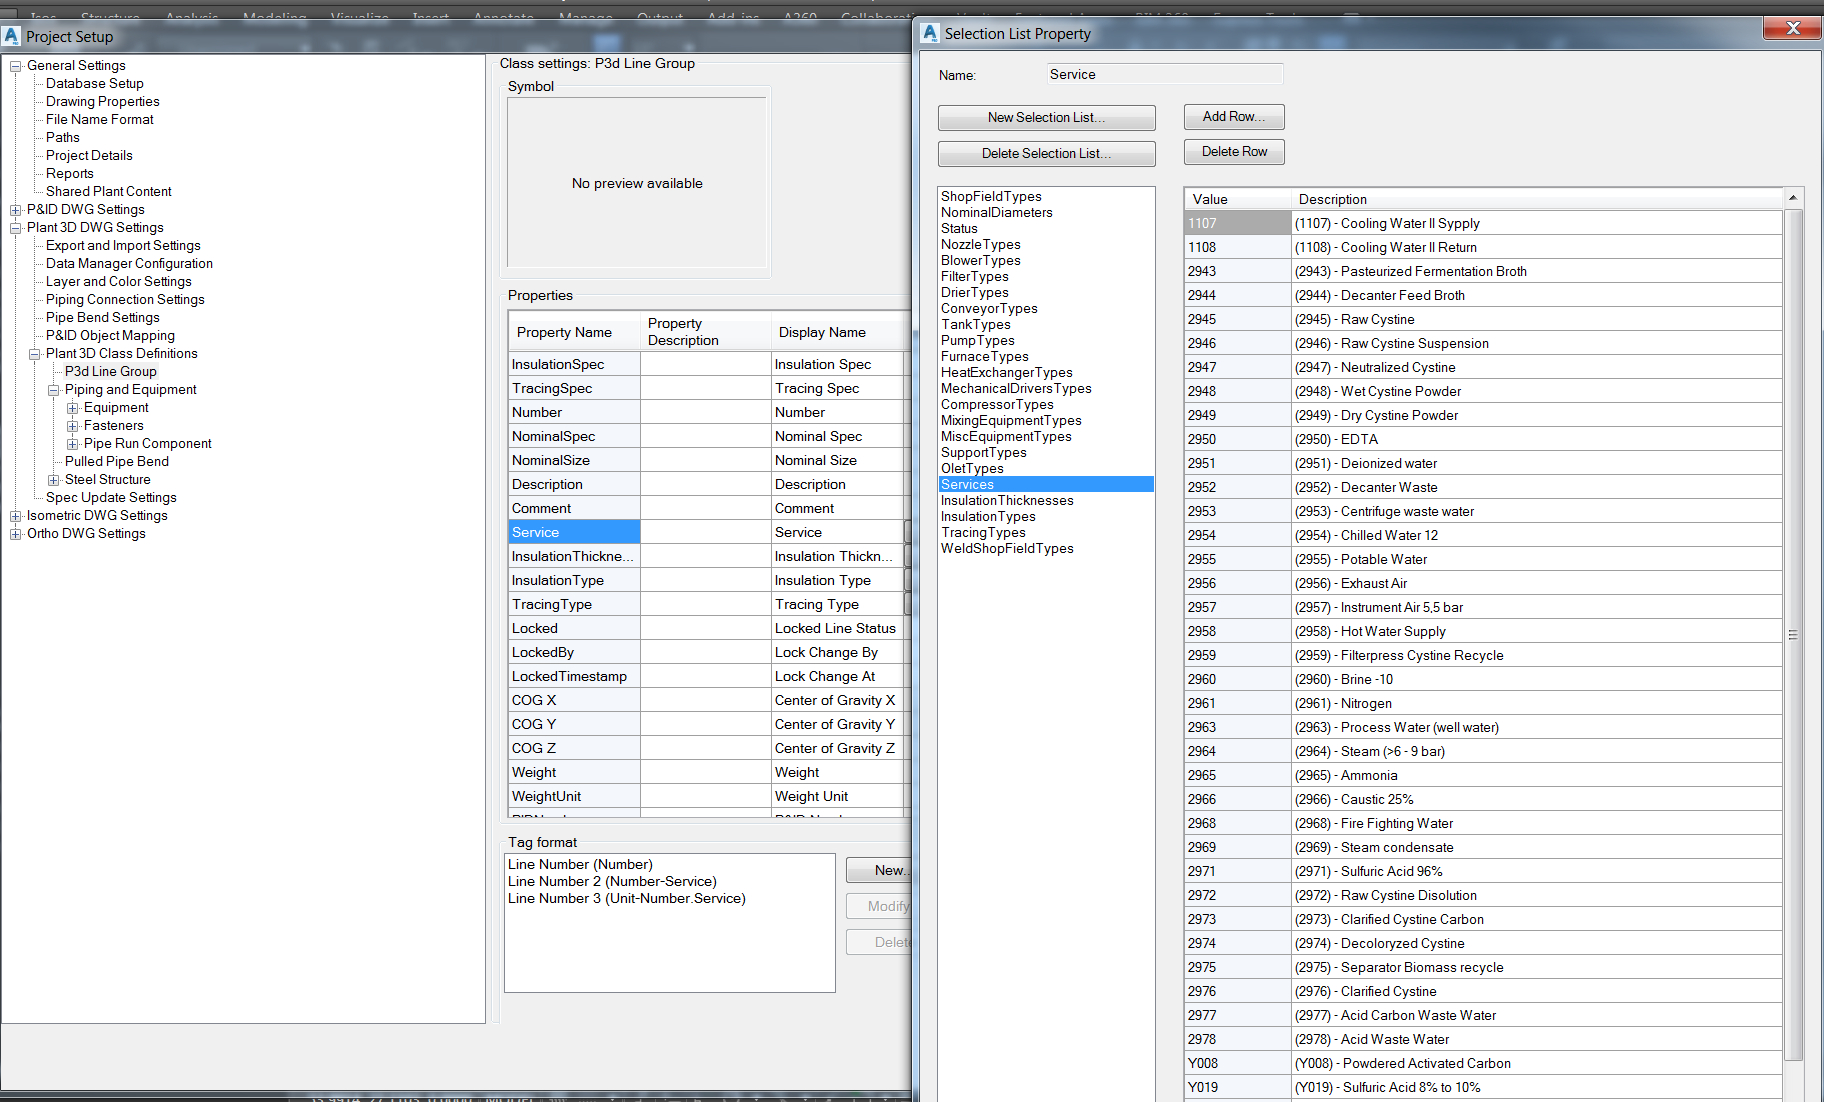Collapse the Plant 3D DWG Settings node
This screenshot has width=1824, height=1102.
click(x=16, y=228)
